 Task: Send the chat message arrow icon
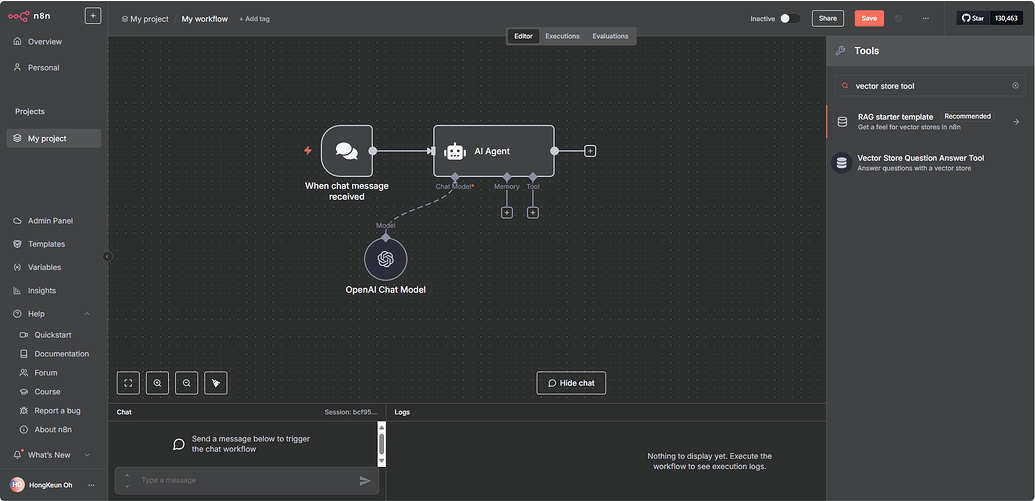(x=365, y=481)
